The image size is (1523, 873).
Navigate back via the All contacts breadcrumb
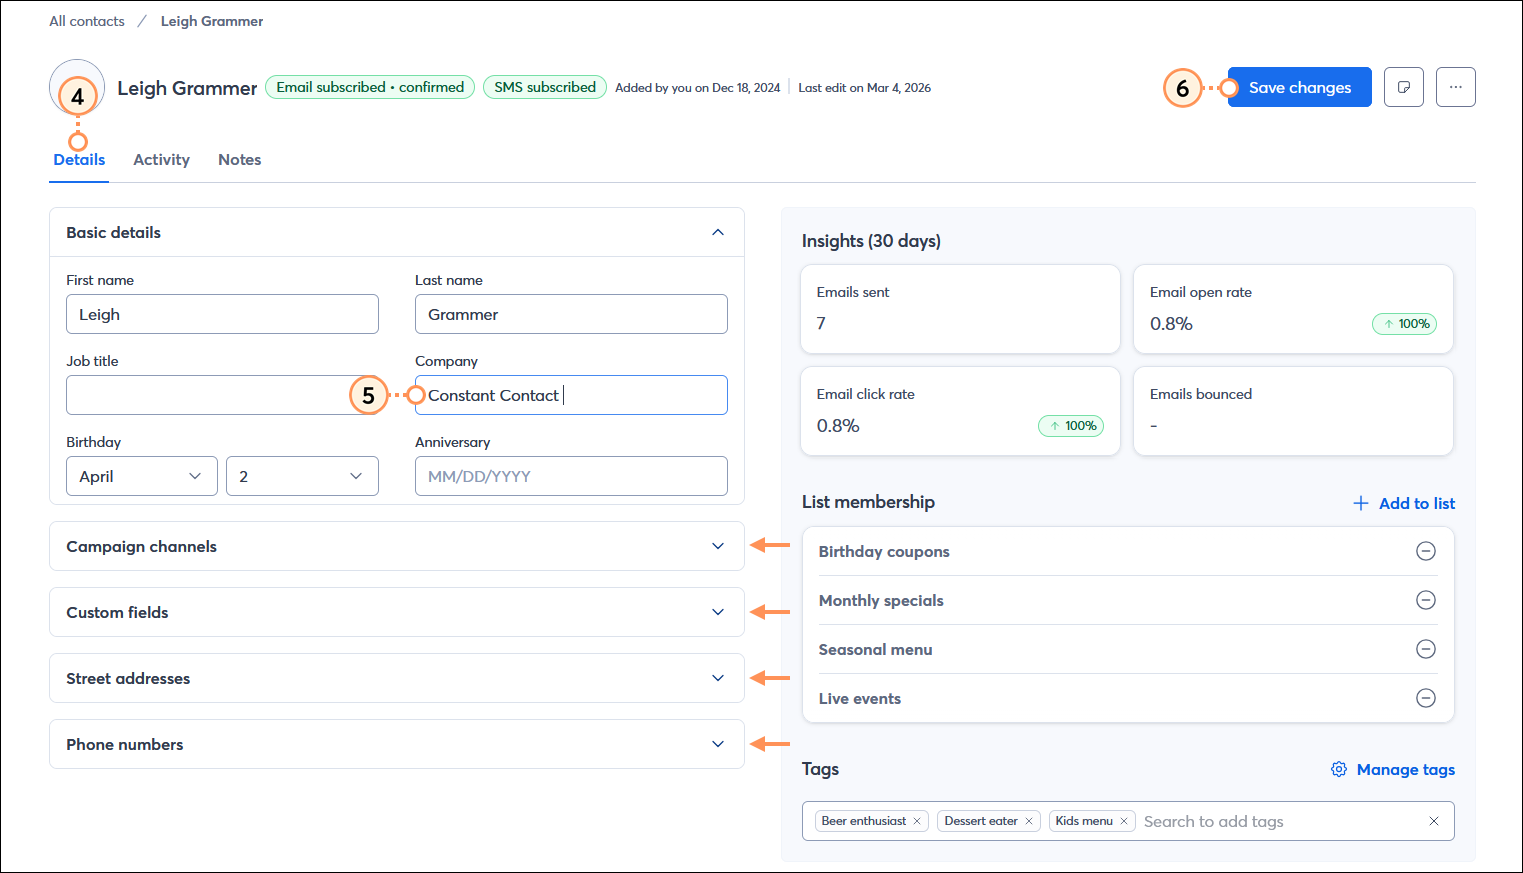pos(86,20)
